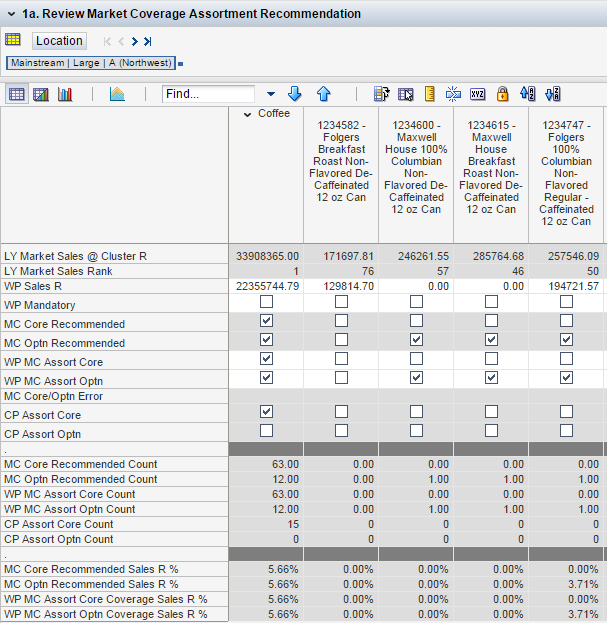Open the Find options dropdown arrow

pyautogui.click(x=271, y=94)
